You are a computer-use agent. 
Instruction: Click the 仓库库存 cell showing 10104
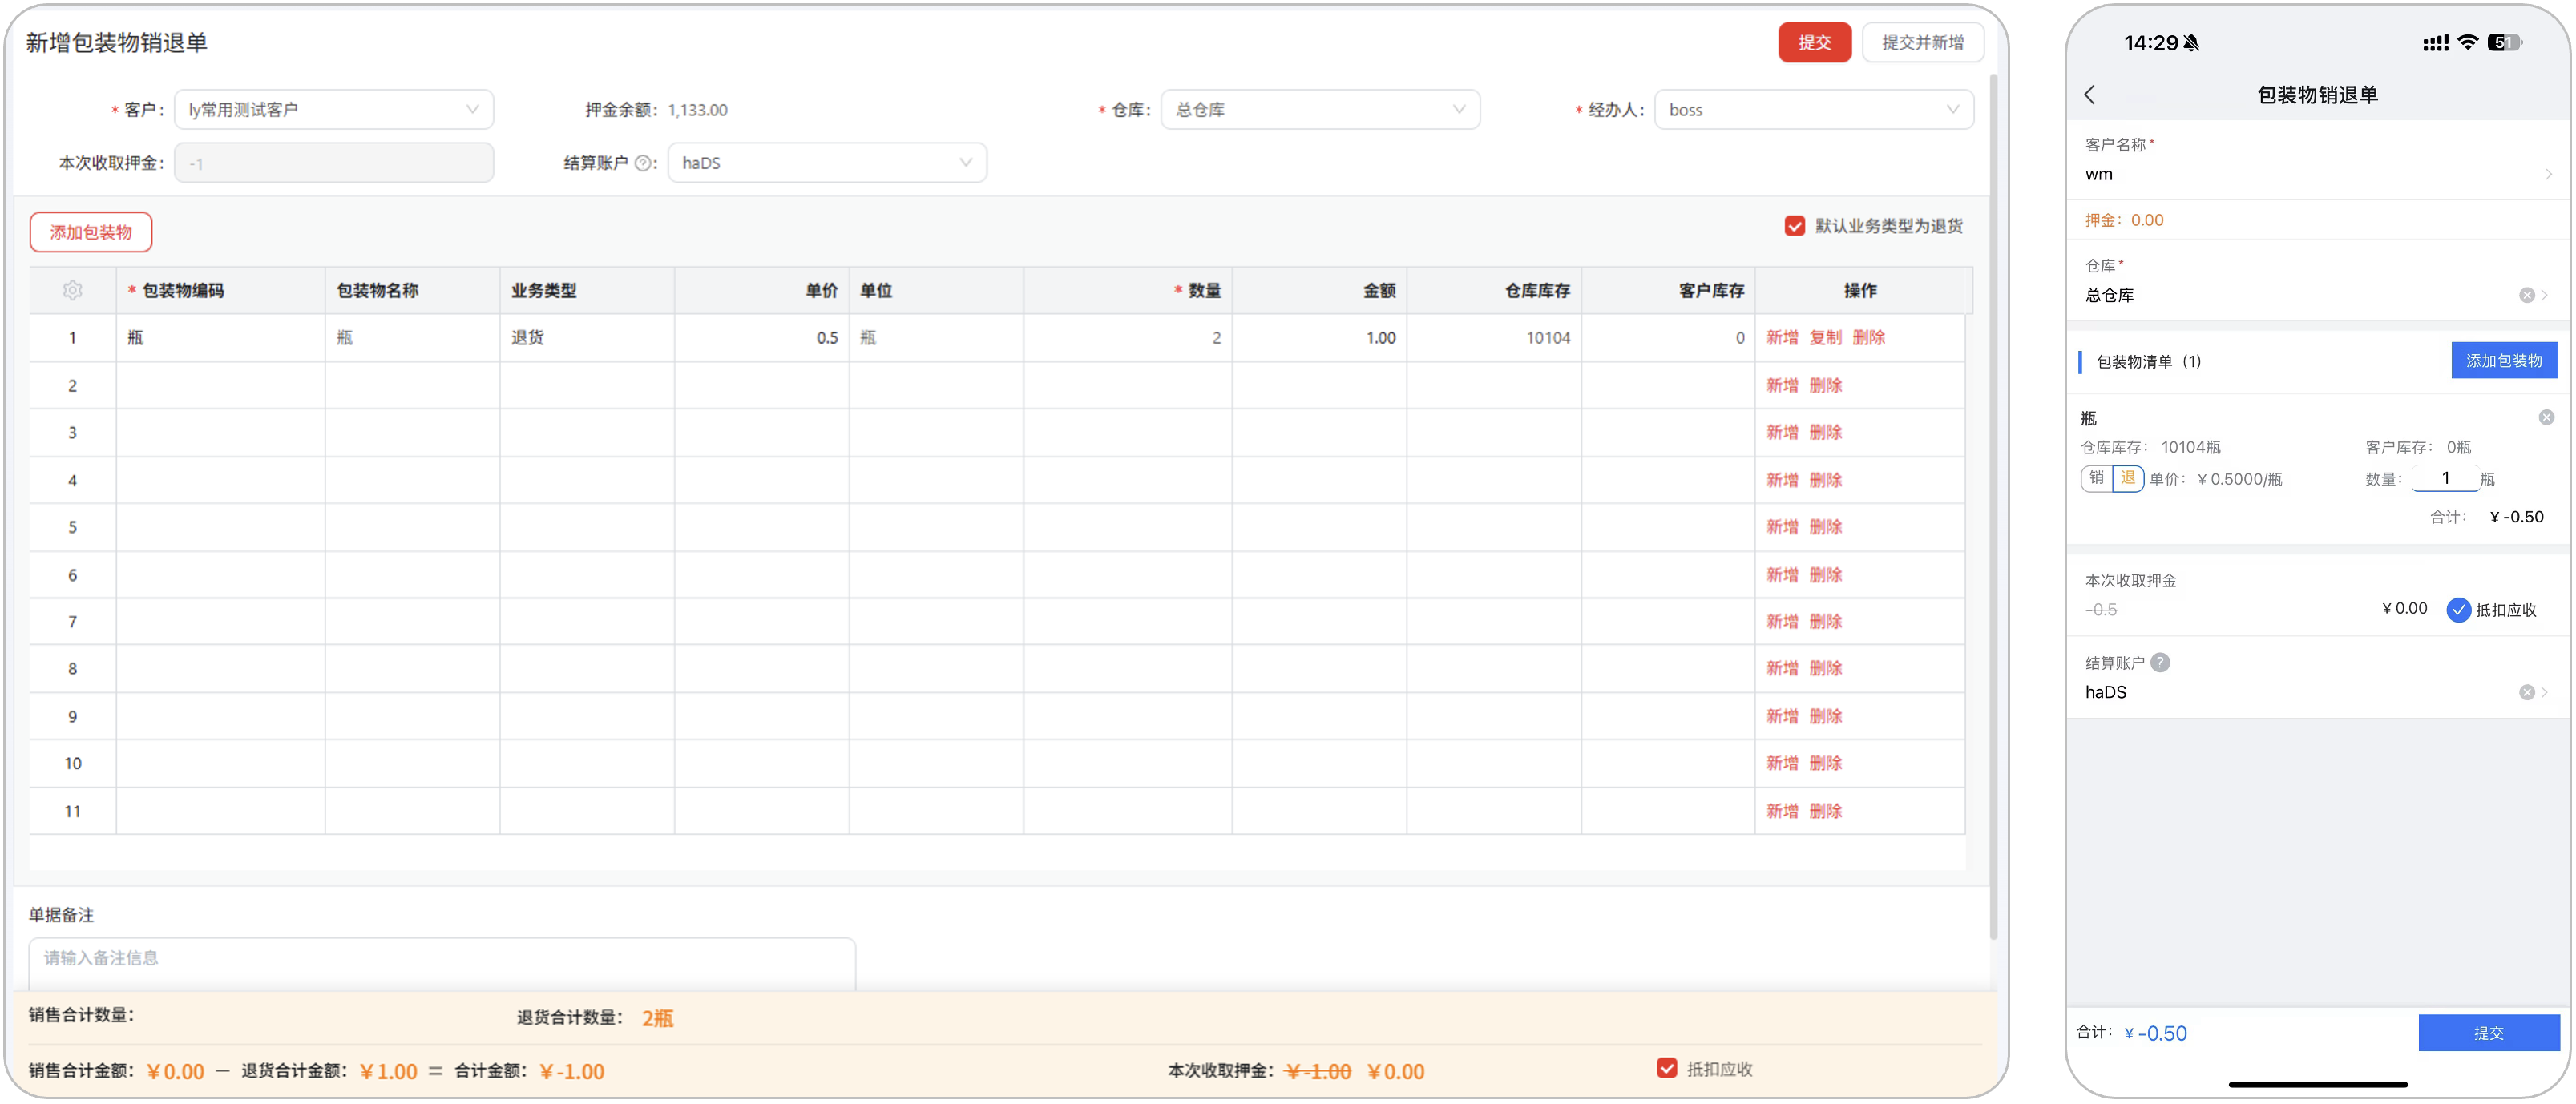(x=1494, y=338)
